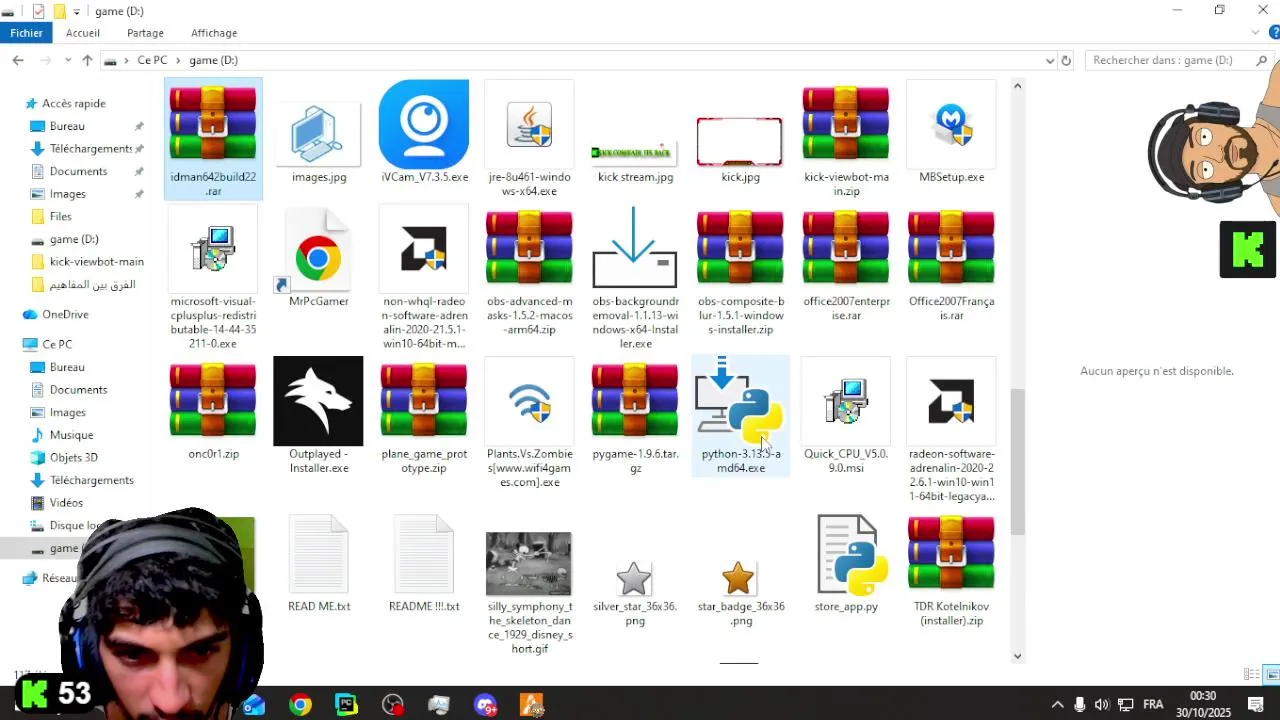Select the idman642build22.rar archive

click(x=213, y=139)
